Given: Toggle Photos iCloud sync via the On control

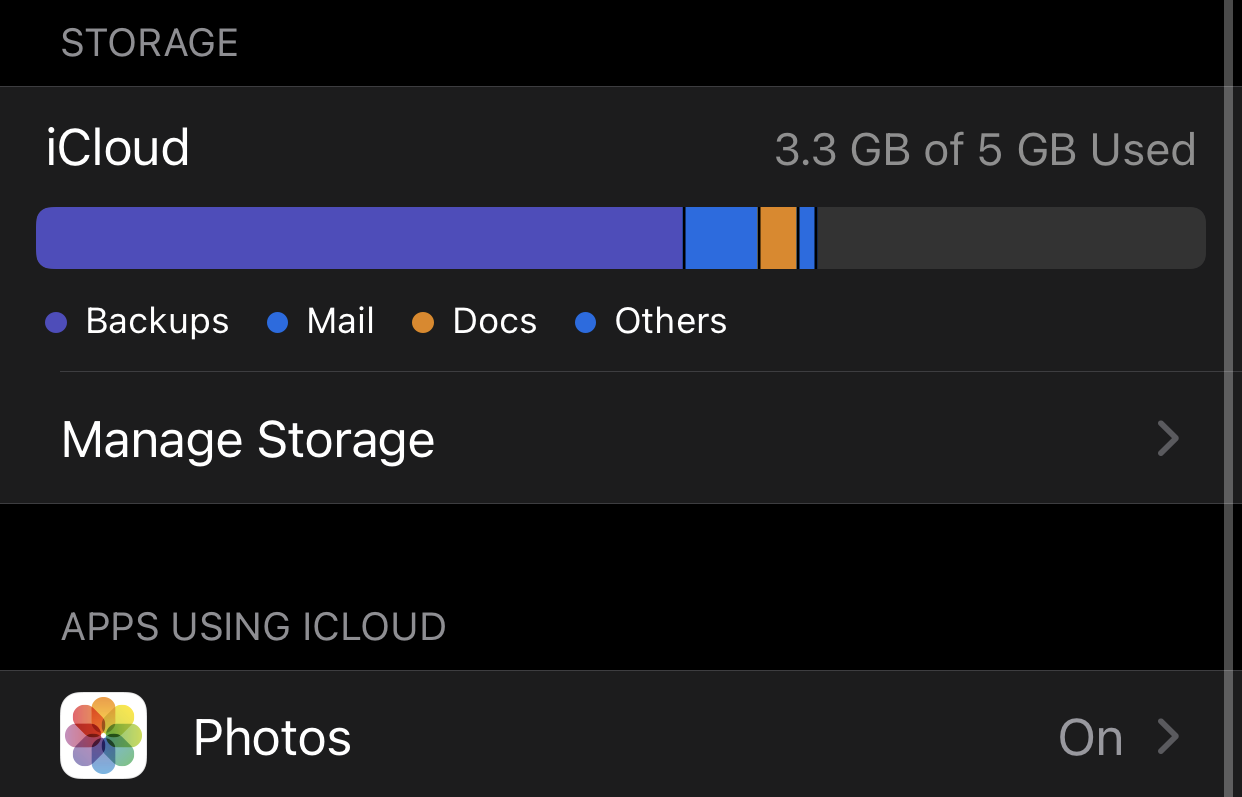Looking at the screenshot, I should click(1090, 737).
